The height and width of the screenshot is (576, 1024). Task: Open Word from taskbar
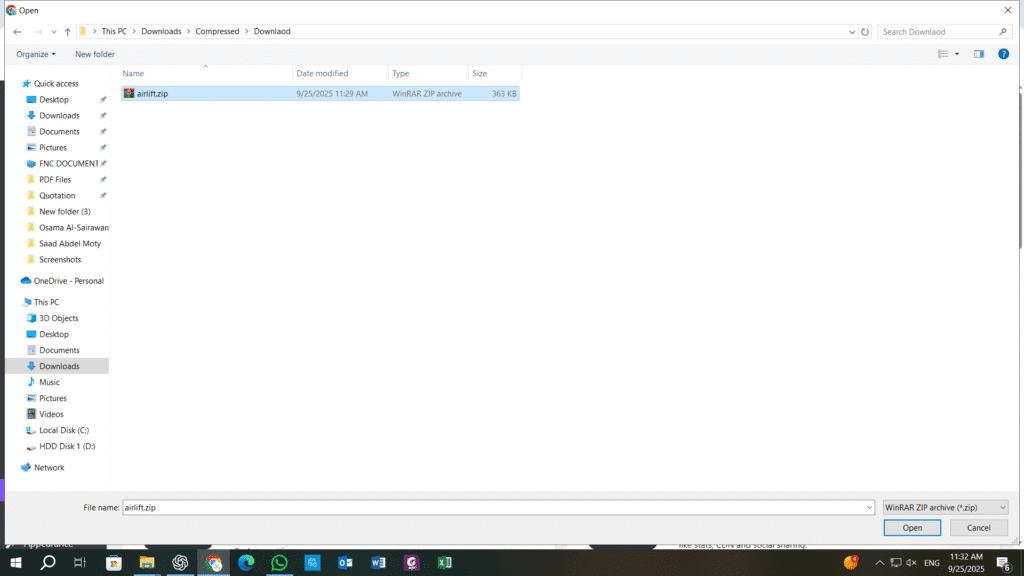[x=379, y=562]
